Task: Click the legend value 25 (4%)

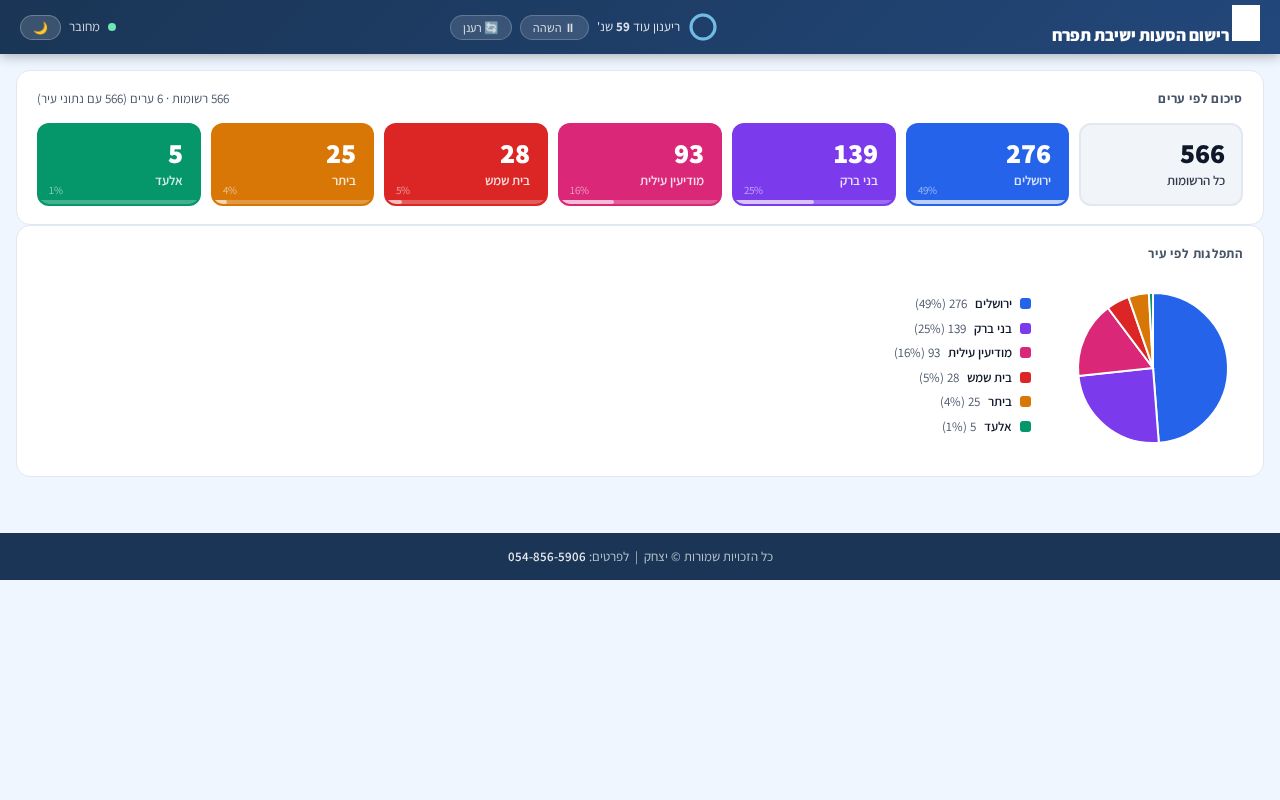Action: tap(960, 402)
